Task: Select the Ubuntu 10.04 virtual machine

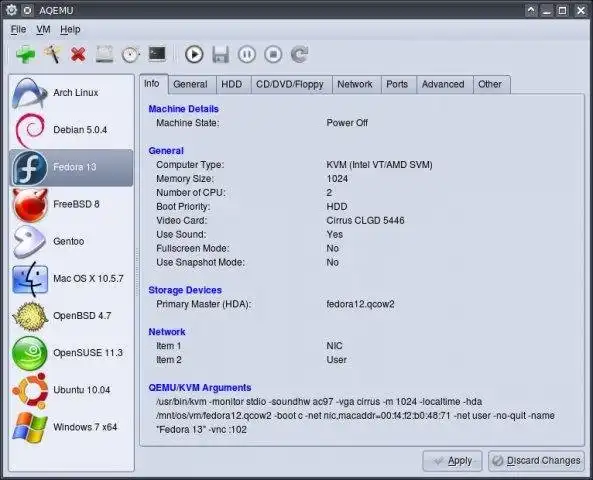Action: (x=71, y=390)
